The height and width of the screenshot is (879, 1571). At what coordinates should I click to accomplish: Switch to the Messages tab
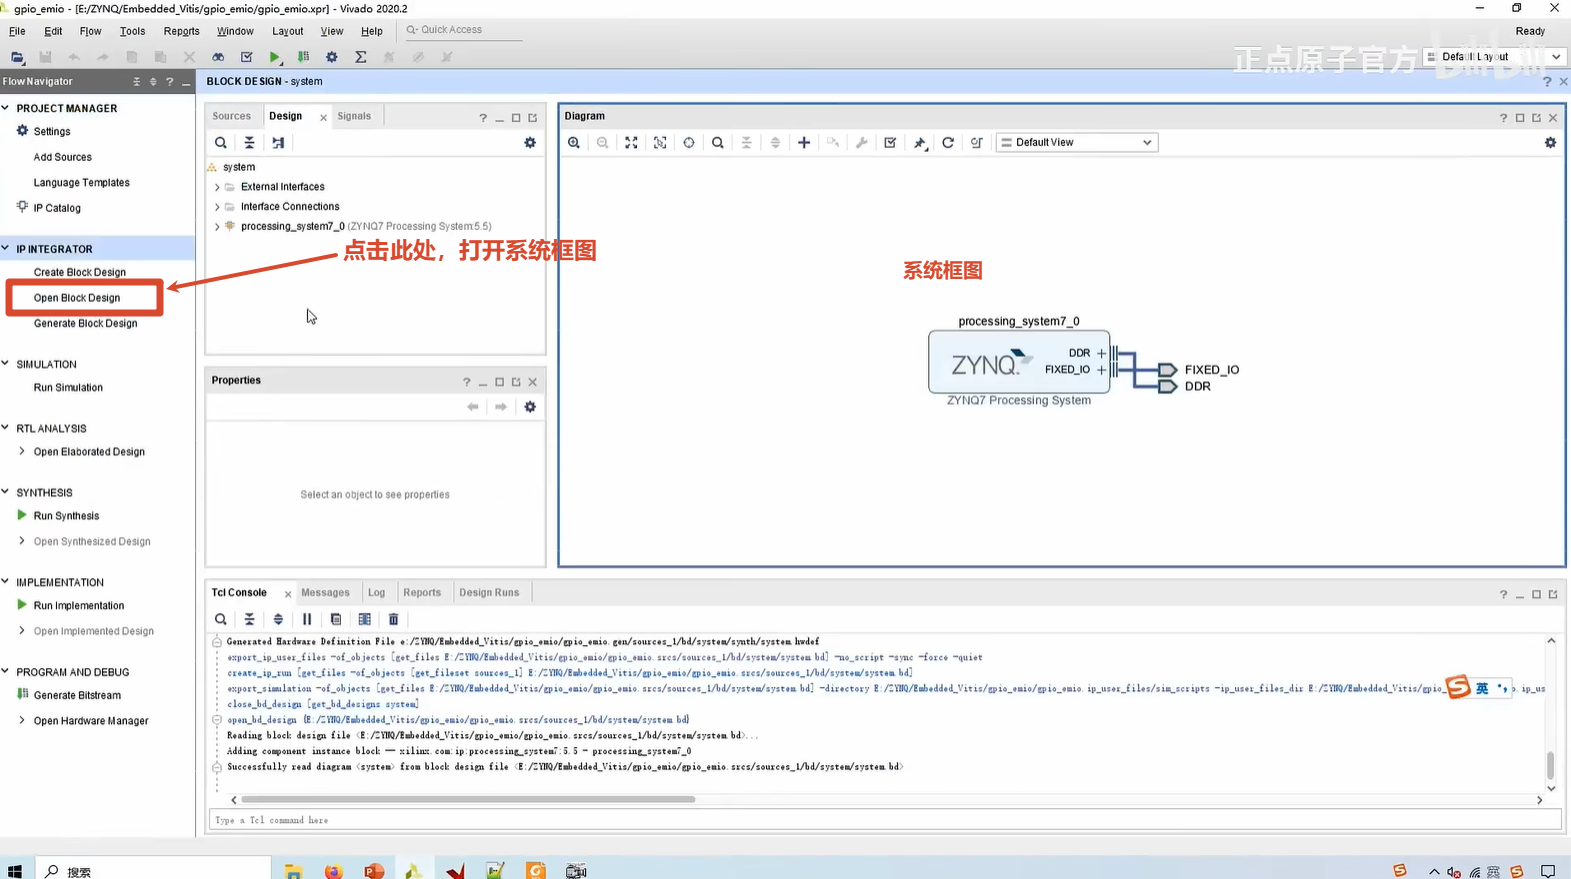(325, 593)
